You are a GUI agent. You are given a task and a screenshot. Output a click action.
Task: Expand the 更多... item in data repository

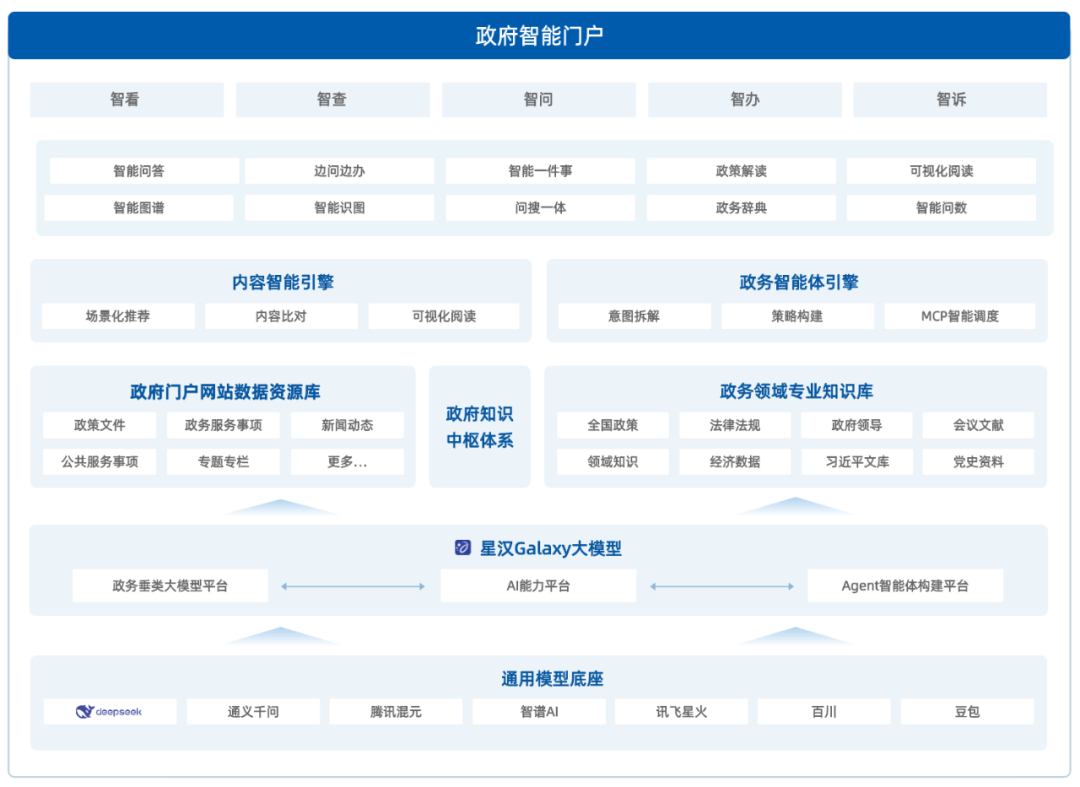pos(347,462)
